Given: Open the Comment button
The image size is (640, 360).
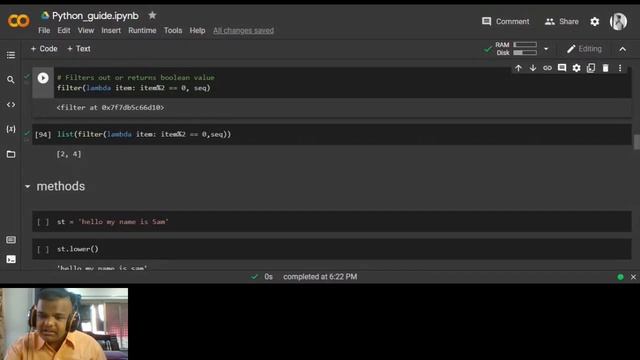Looking at the screenshot, I should pos(505,22).
